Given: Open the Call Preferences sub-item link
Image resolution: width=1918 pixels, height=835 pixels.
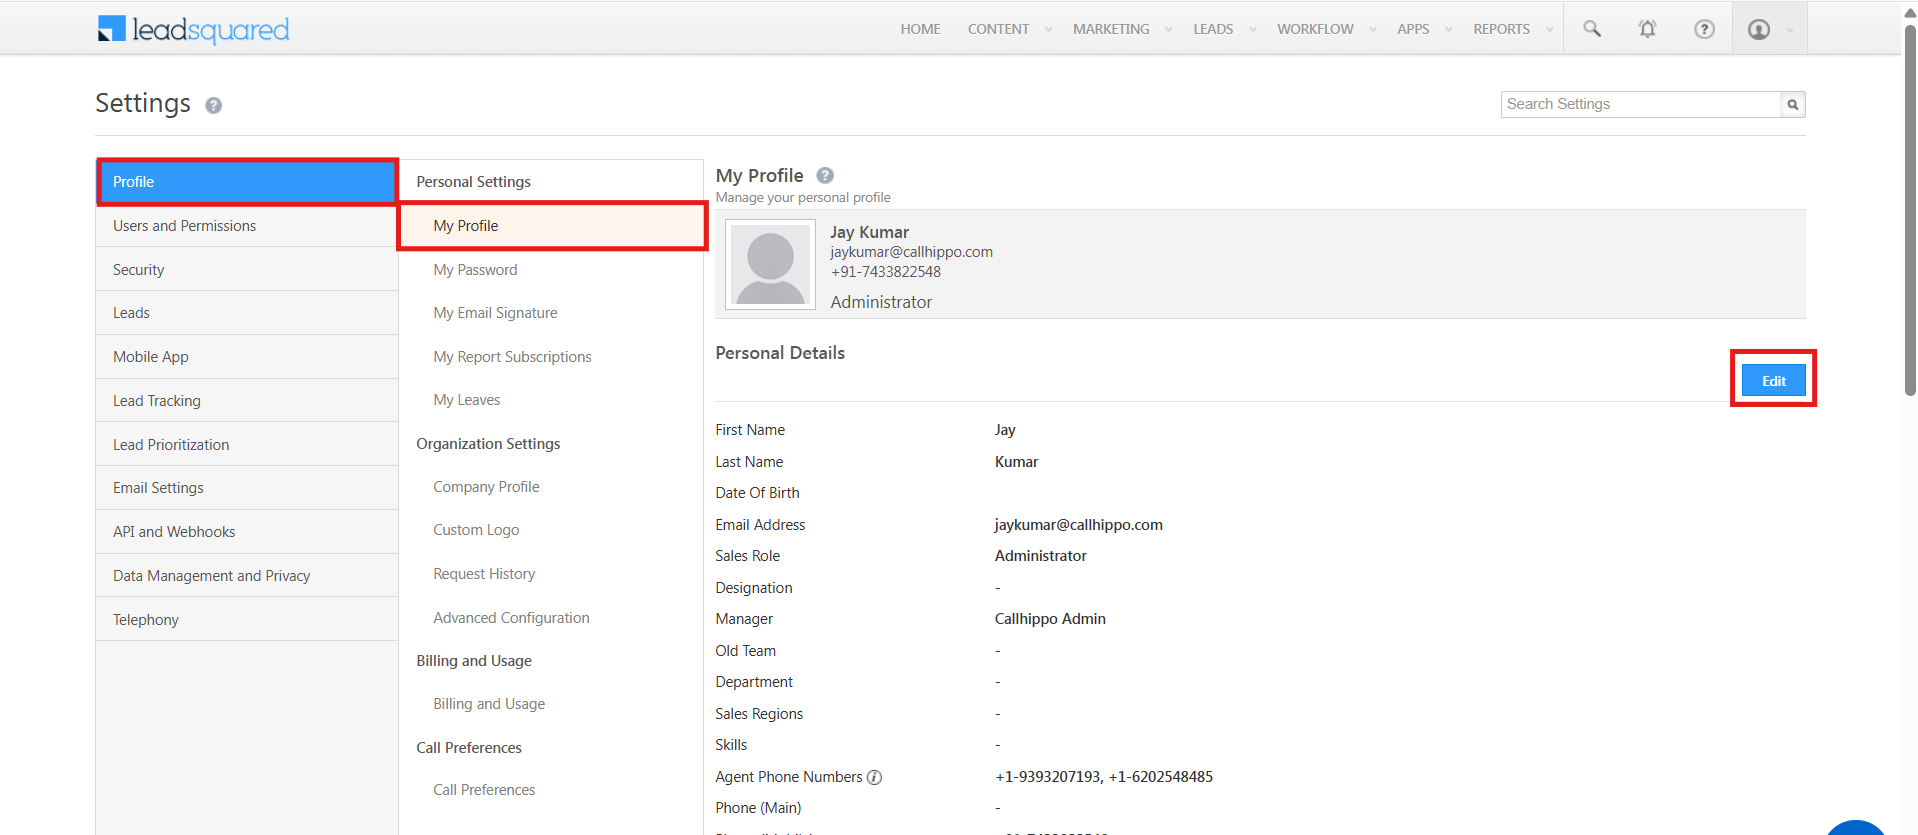Looking at the screenshot, I should [484, 790].
